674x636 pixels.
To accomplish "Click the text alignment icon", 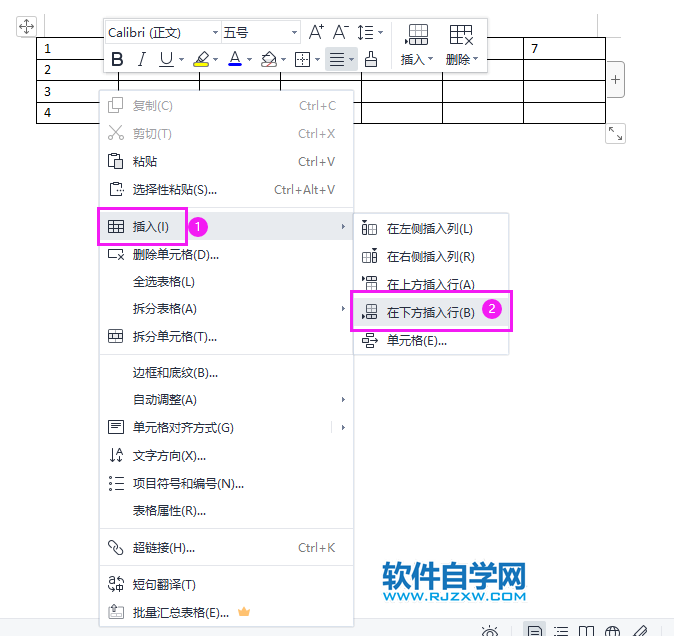I will 337,59.
